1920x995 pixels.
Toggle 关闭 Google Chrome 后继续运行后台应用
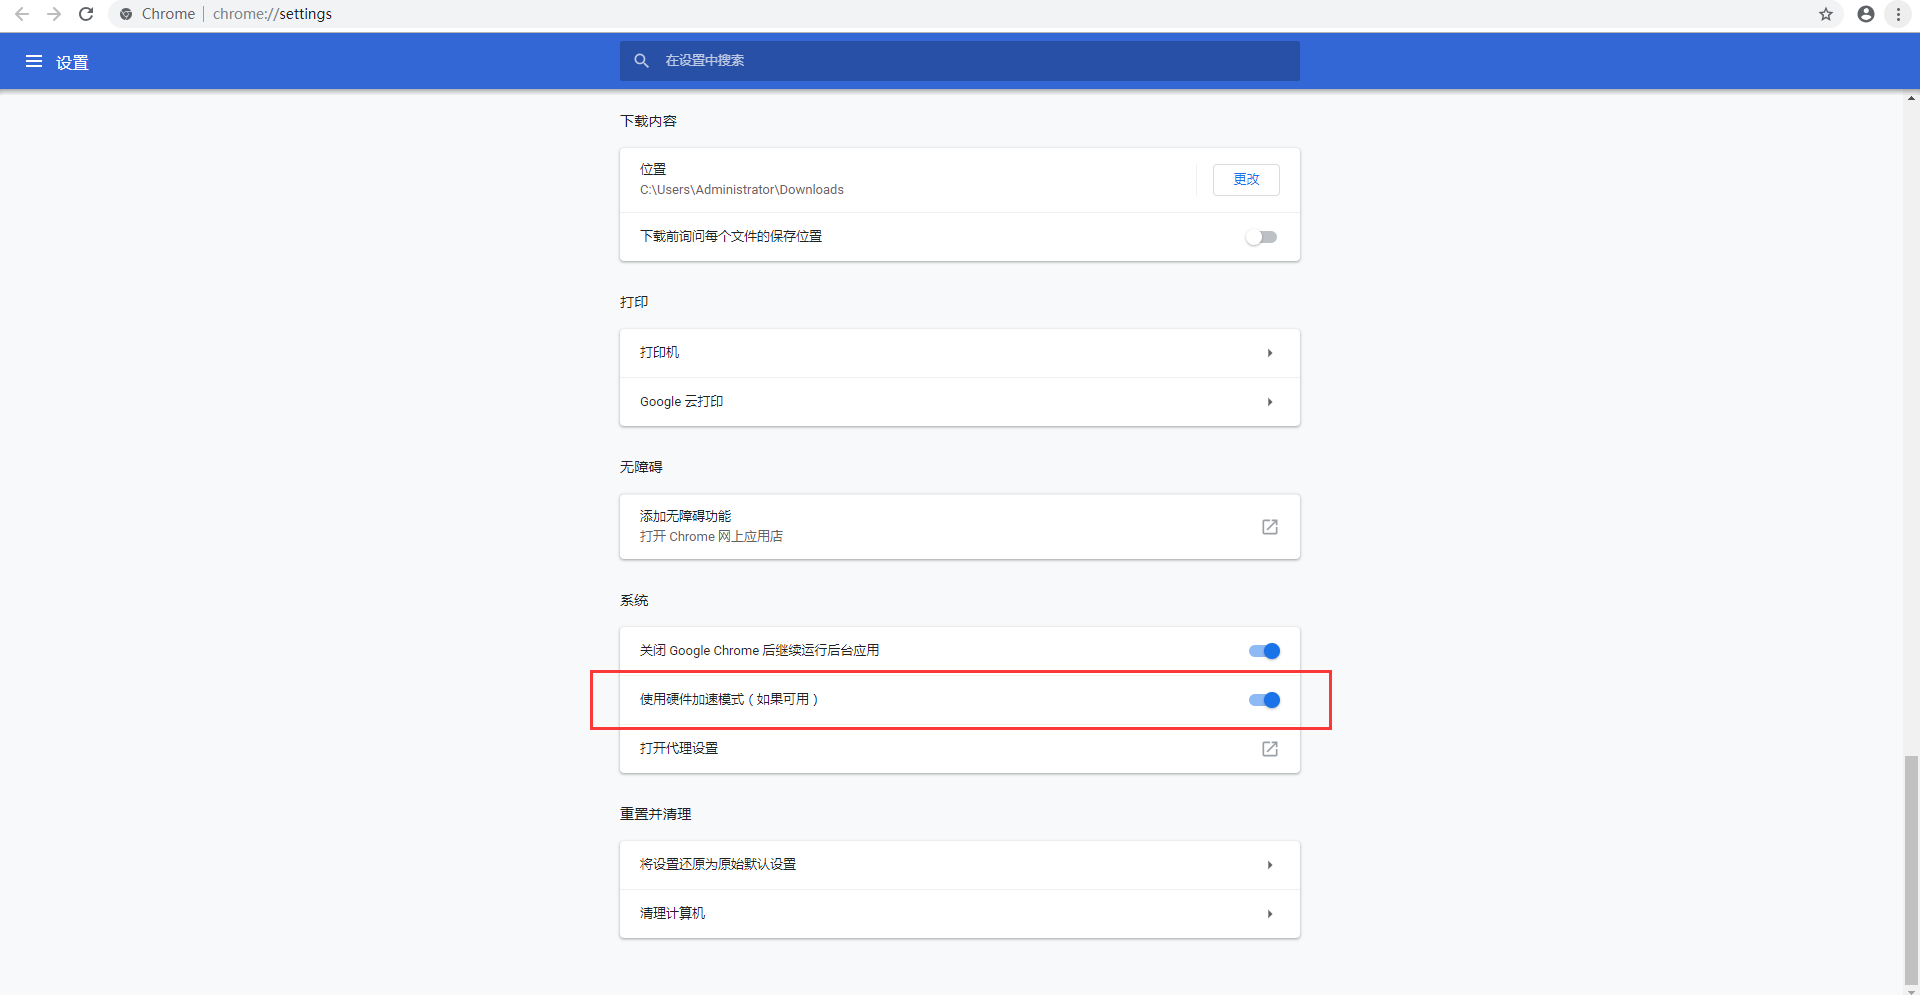(1264, 651)
